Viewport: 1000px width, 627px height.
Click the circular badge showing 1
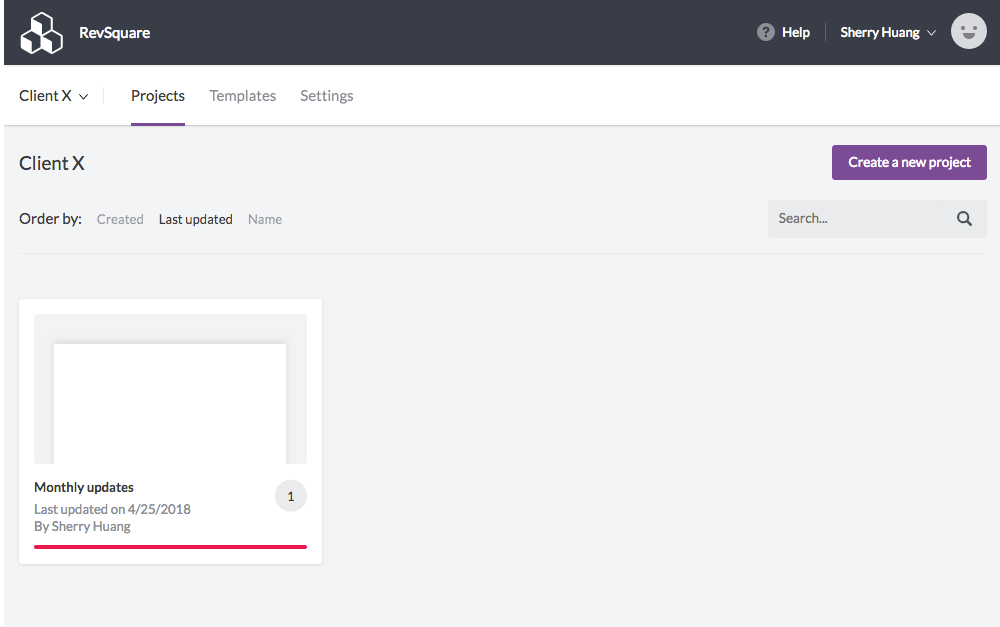(290, 495)
